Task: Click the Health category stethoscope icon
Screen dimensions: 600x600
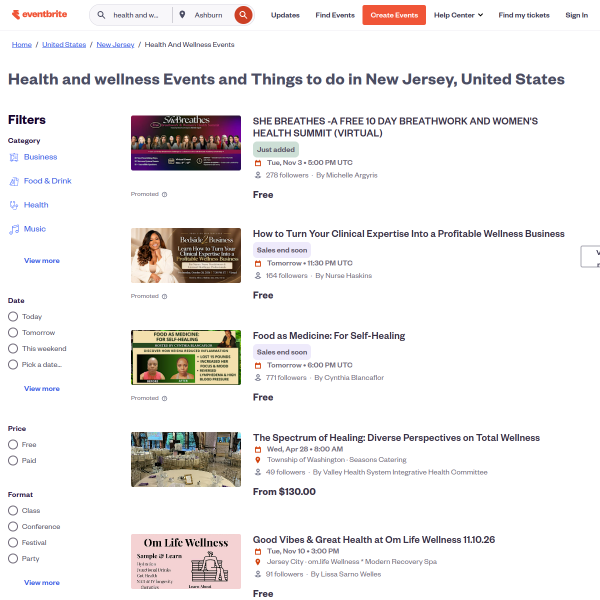Action: tap(14, 205)
